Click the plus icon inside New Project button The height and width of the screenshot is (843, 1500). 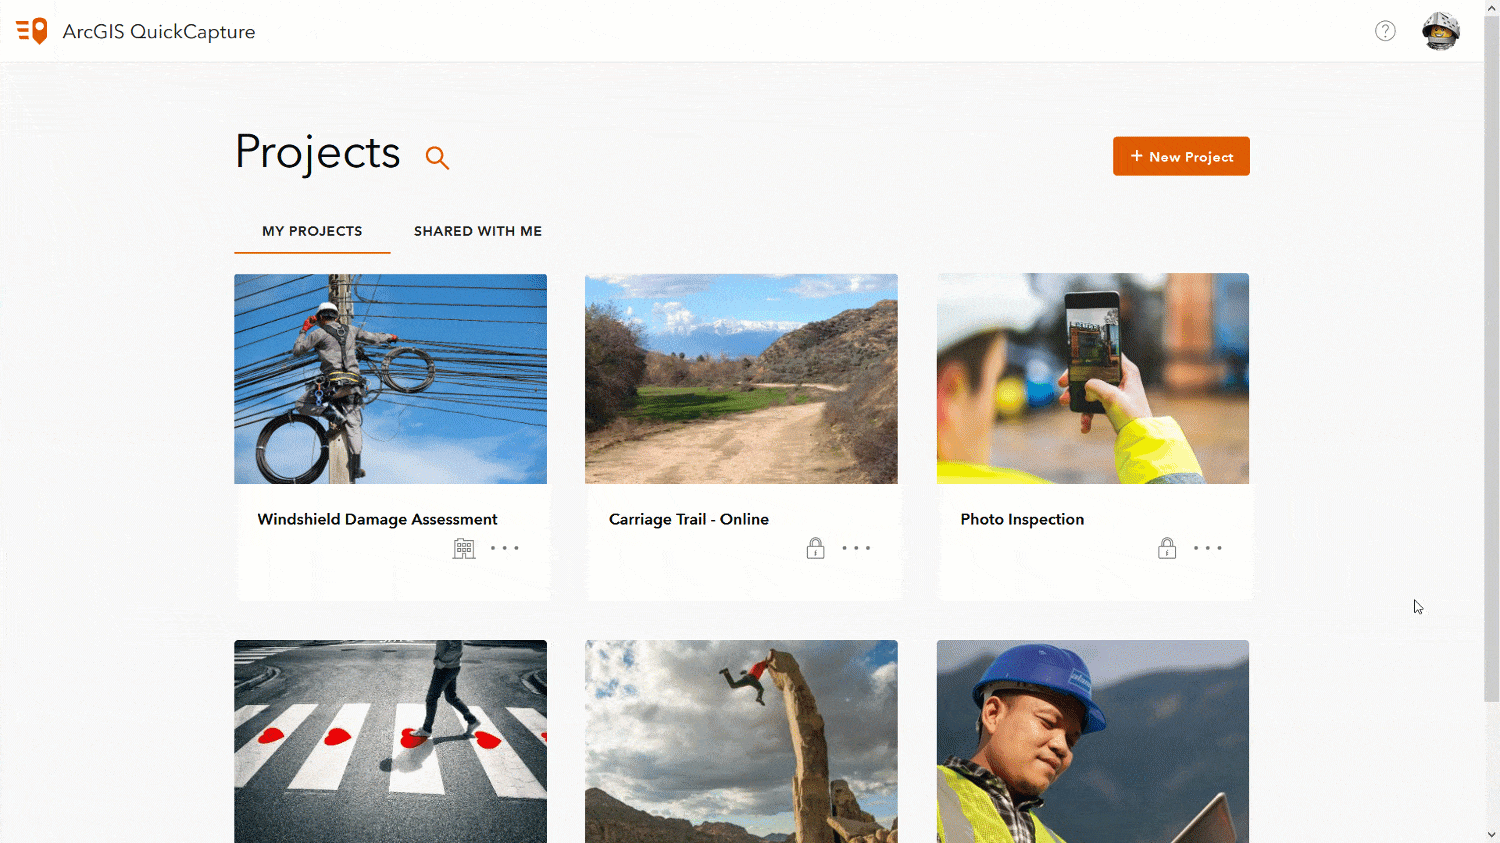[1136, 156]
